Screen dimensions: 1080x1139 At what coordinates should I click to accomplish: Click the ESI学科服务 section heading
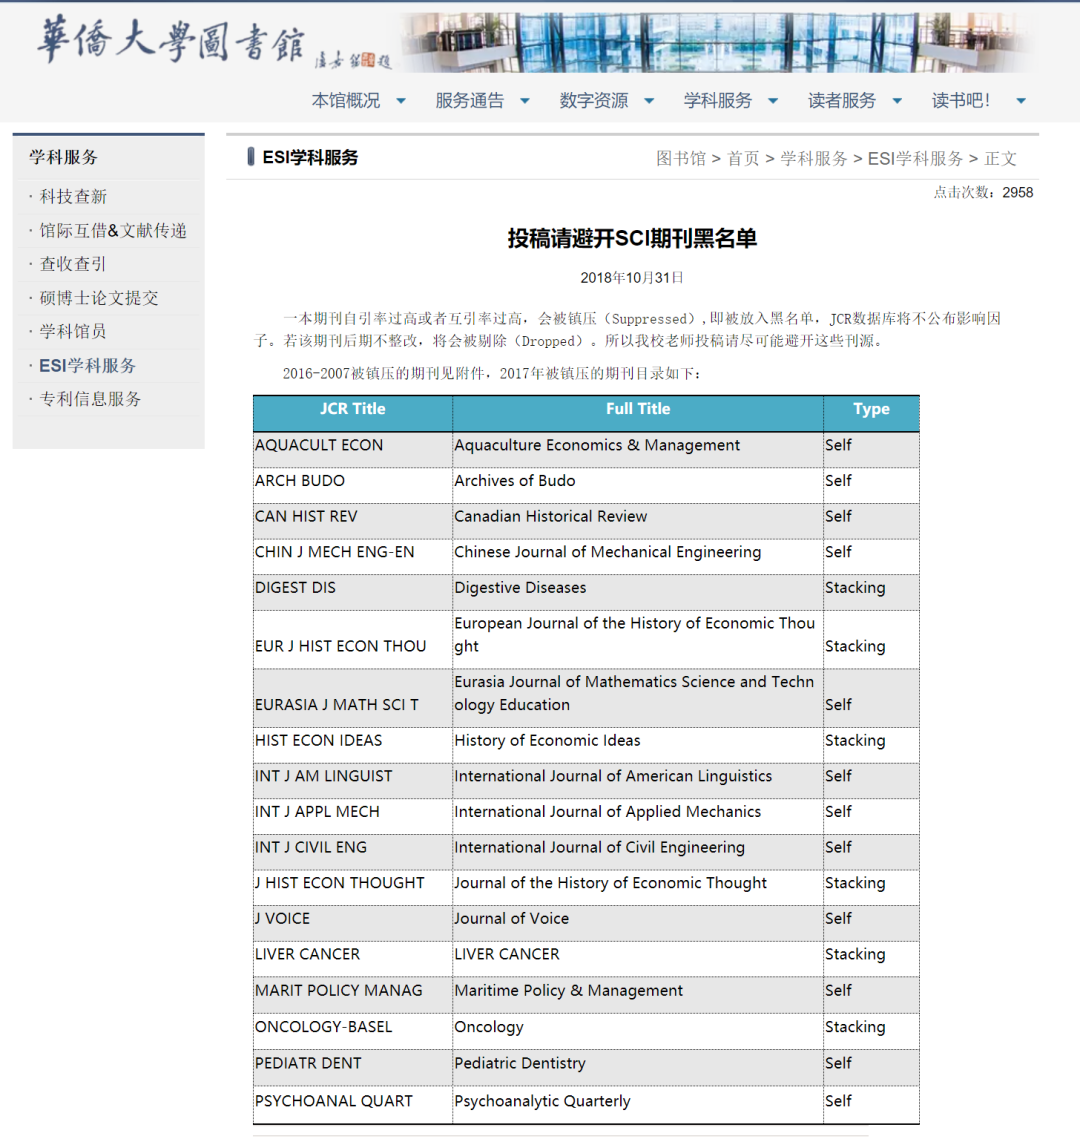[x=310, y=158]
